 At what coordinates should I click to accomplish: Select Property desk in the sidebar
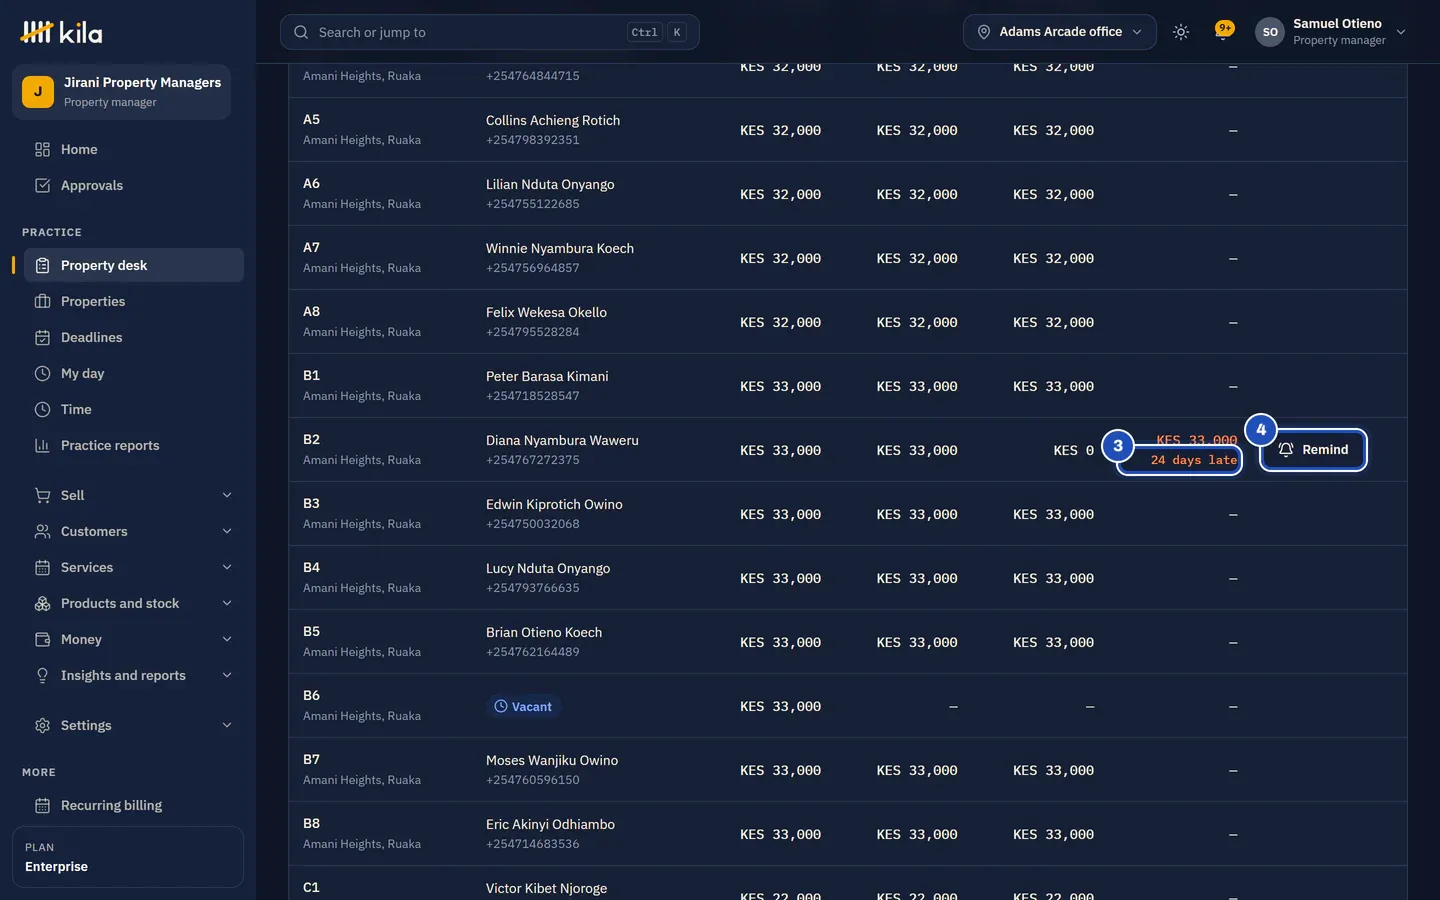(134, 265)
